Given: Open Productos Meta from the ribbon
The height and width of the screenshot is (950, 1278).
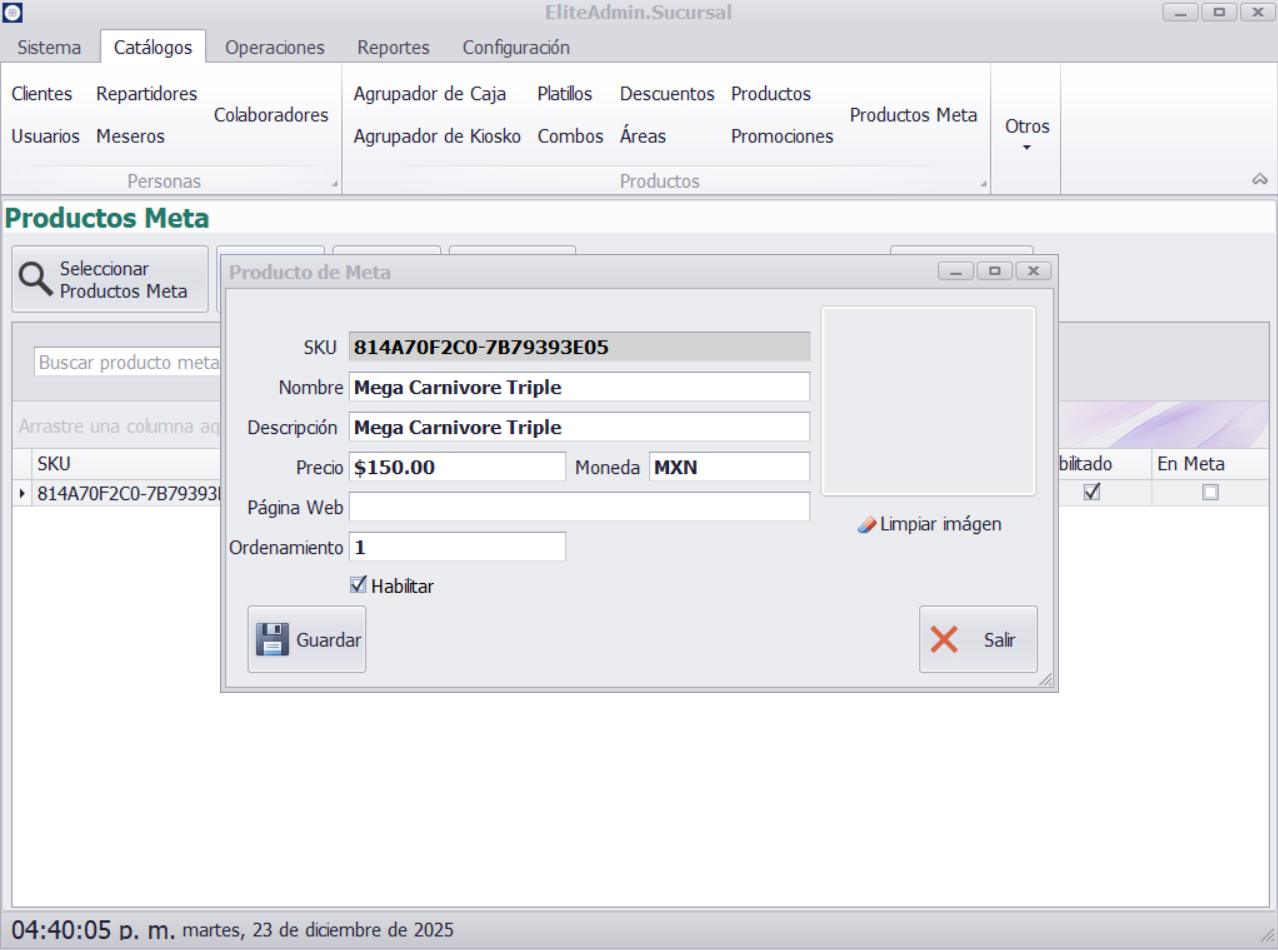Looking at the screenshot, I should coord(913,115).
